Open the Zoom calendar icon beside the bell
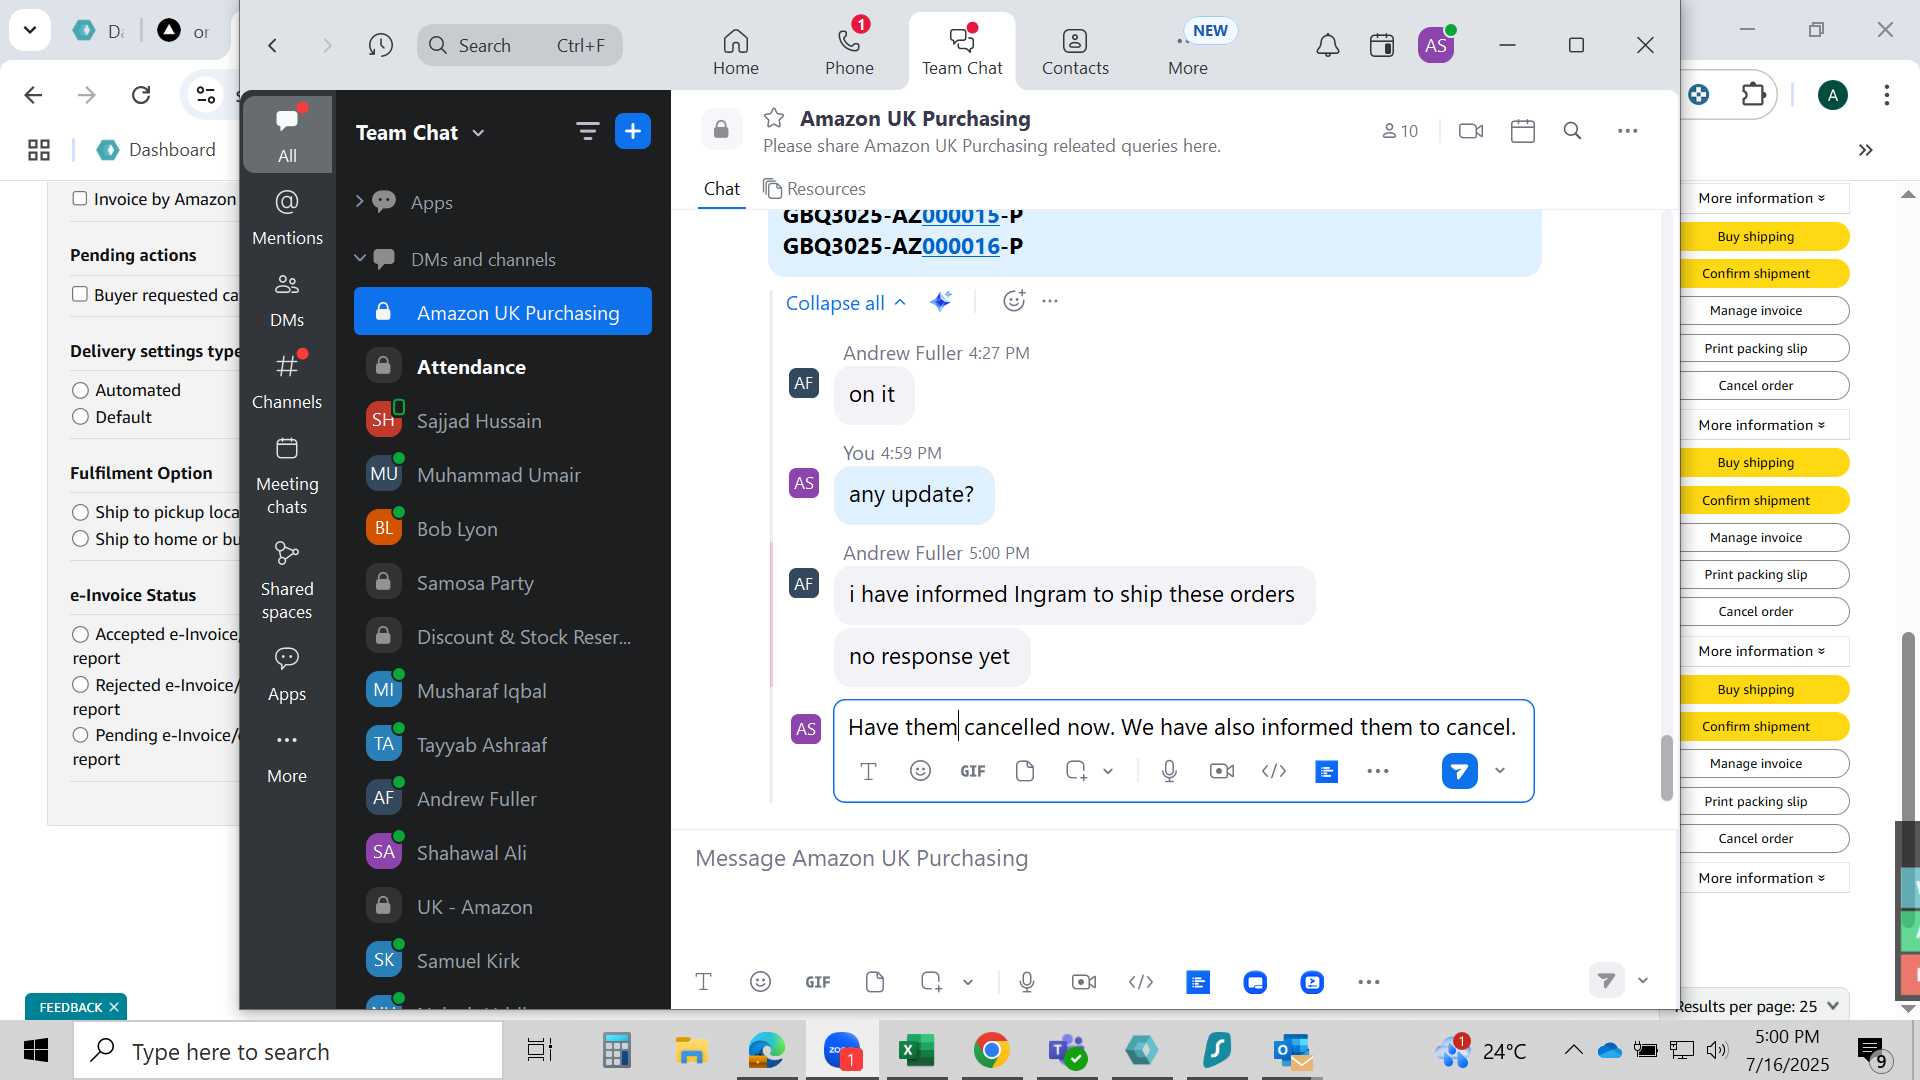Screen dimensions: 1920x1080 tap(1382, 45)
